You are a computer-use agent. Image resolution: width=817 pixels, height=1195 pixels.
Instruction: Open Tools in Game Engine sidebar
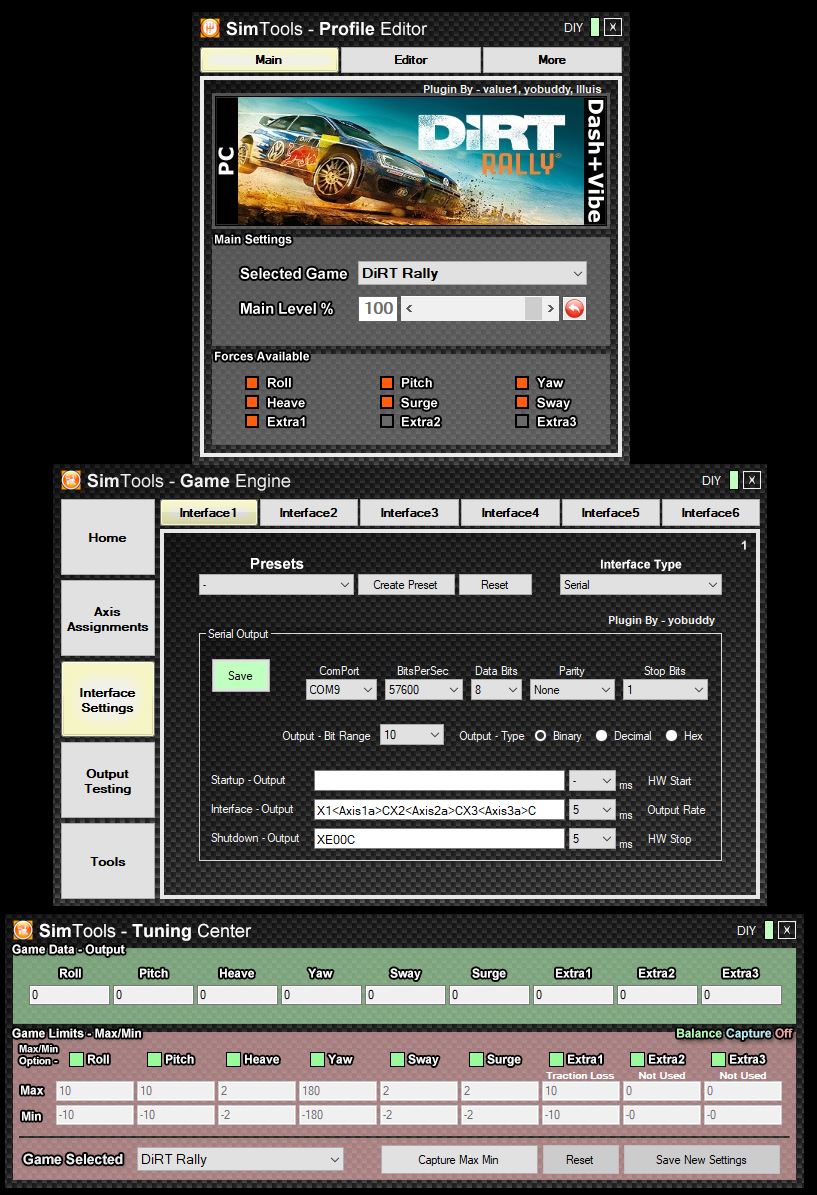[107, 861]
